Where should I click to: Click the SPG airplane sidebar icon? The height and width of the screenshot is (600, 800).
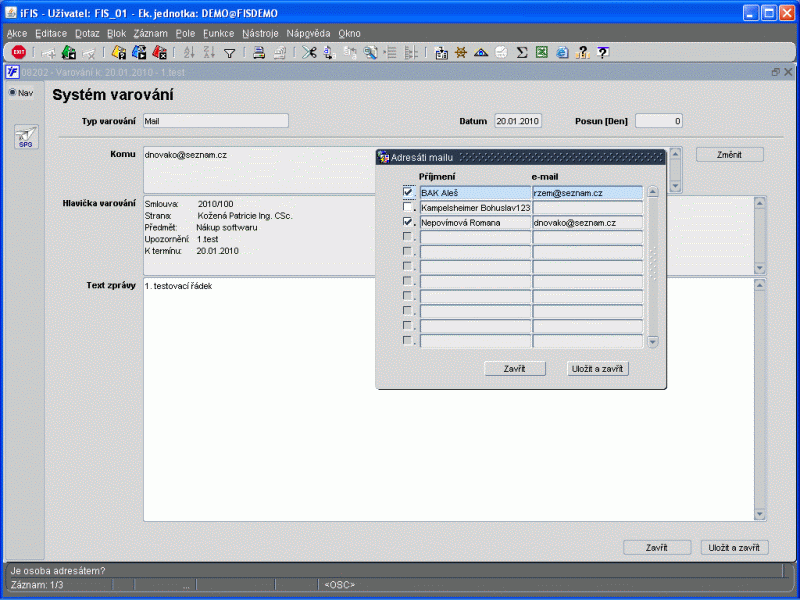pyautogui.click(x=26, y=137)
